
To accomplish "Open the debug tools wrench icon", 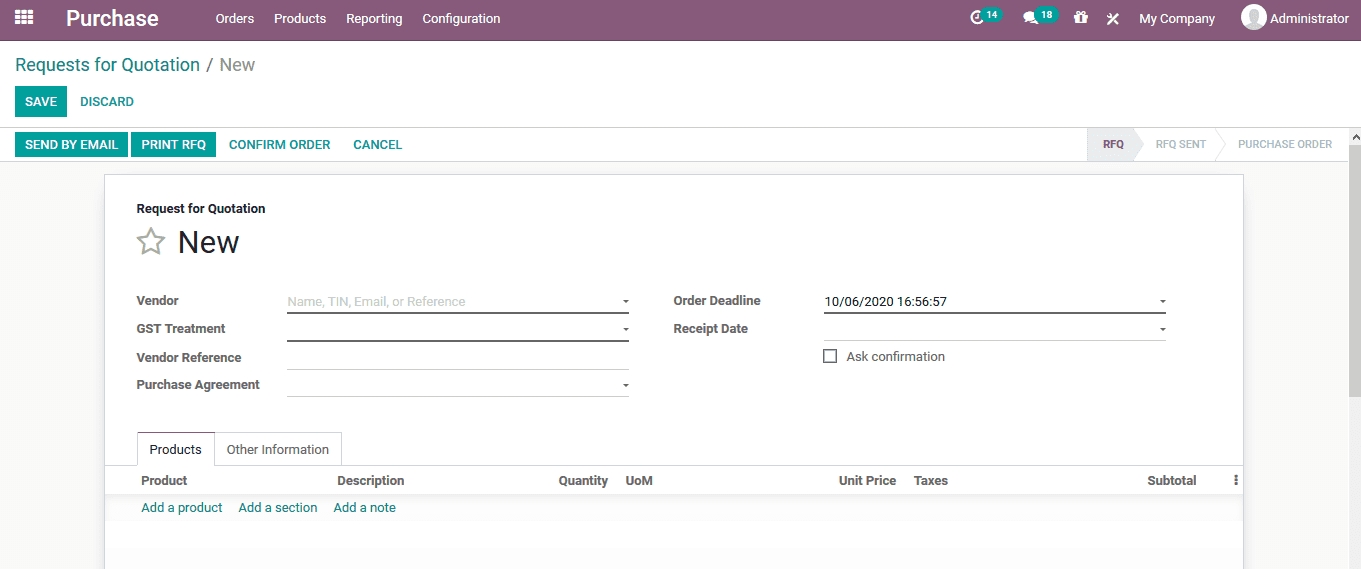I will pos(1112,19).
